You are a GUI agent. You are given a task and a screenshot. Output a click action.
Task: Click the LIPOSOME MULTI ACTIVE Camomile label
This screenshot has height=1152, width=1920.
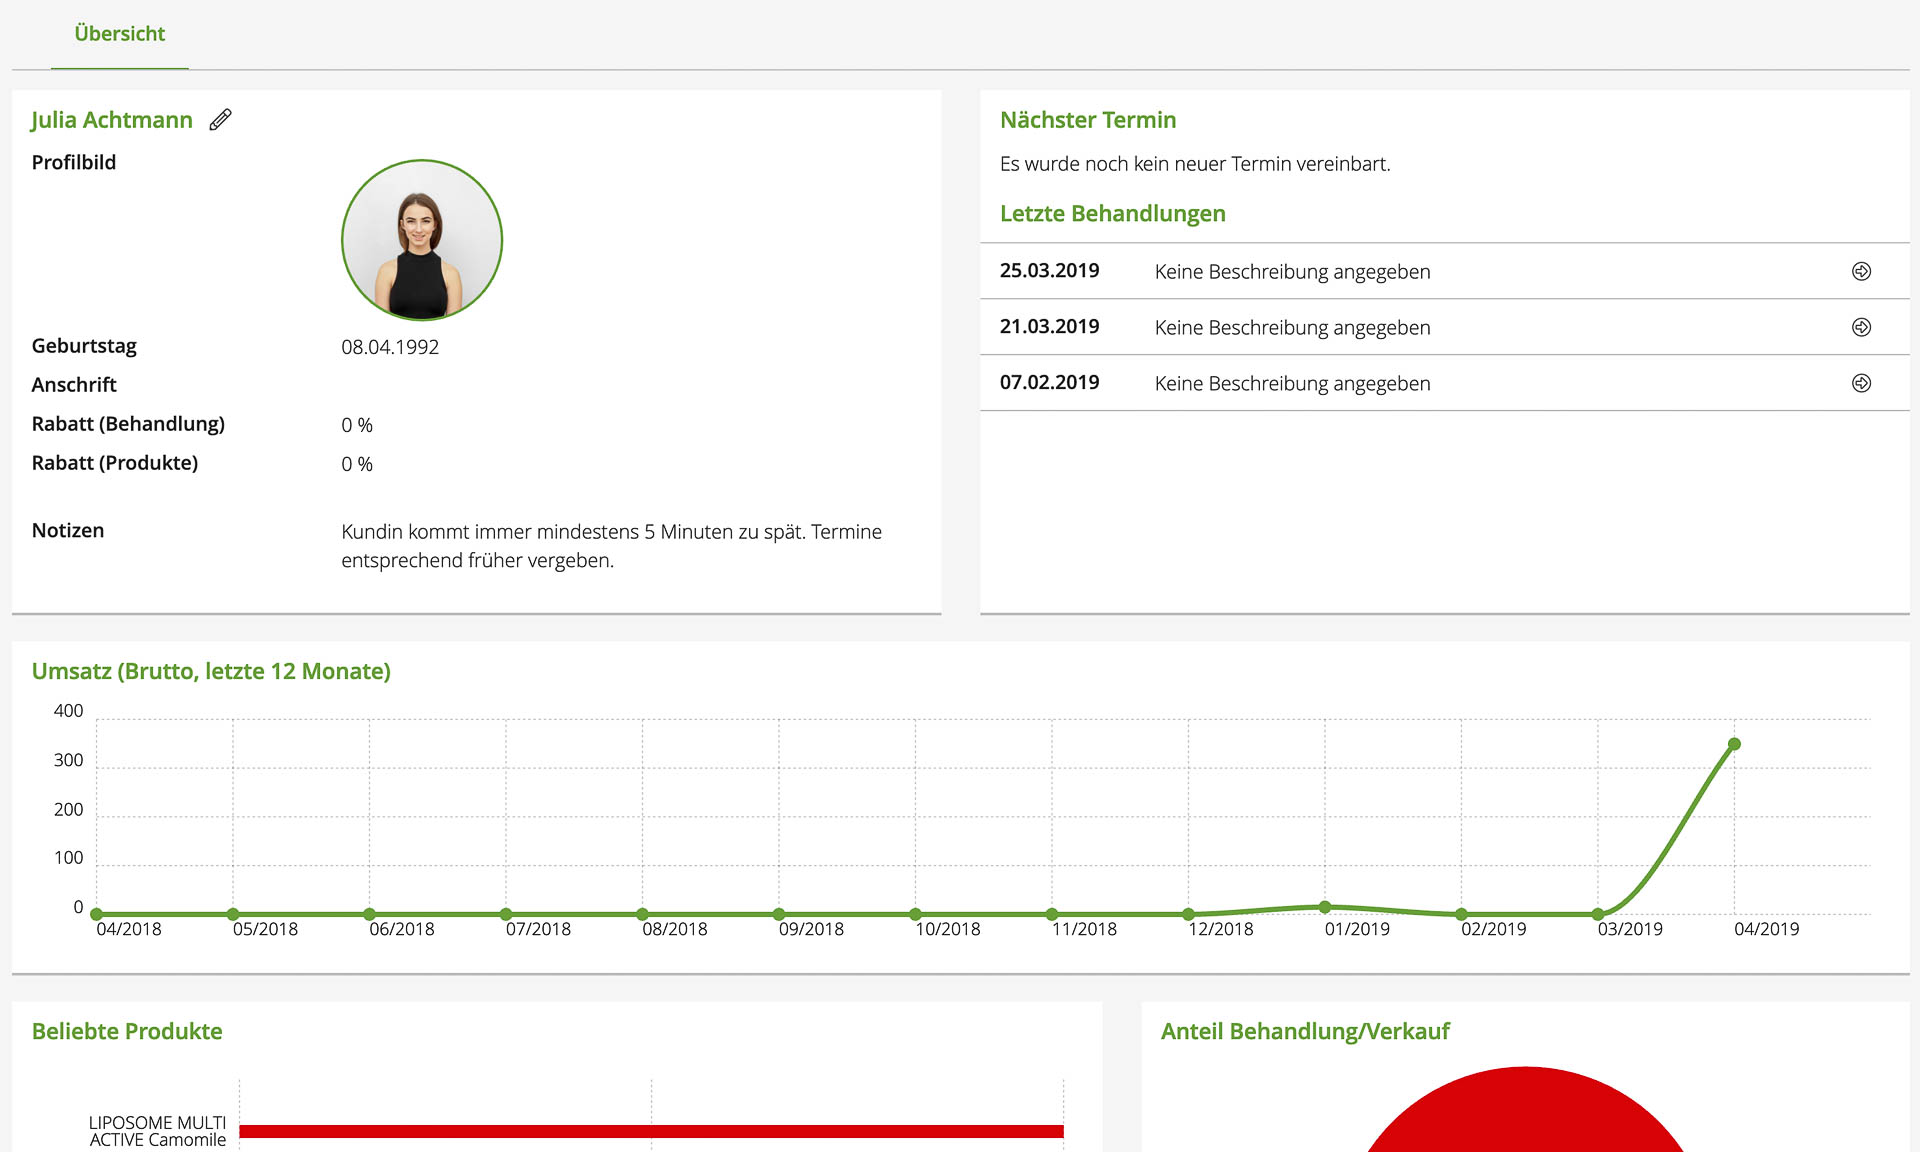click(157, 1131)
